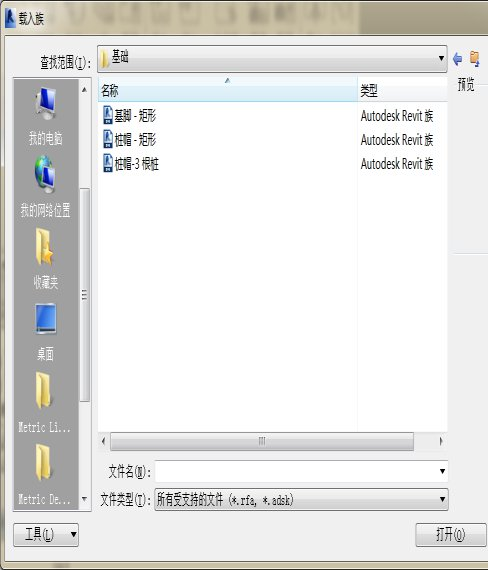
Task: Click the up one level folder icon
Action: click(475, 59)
